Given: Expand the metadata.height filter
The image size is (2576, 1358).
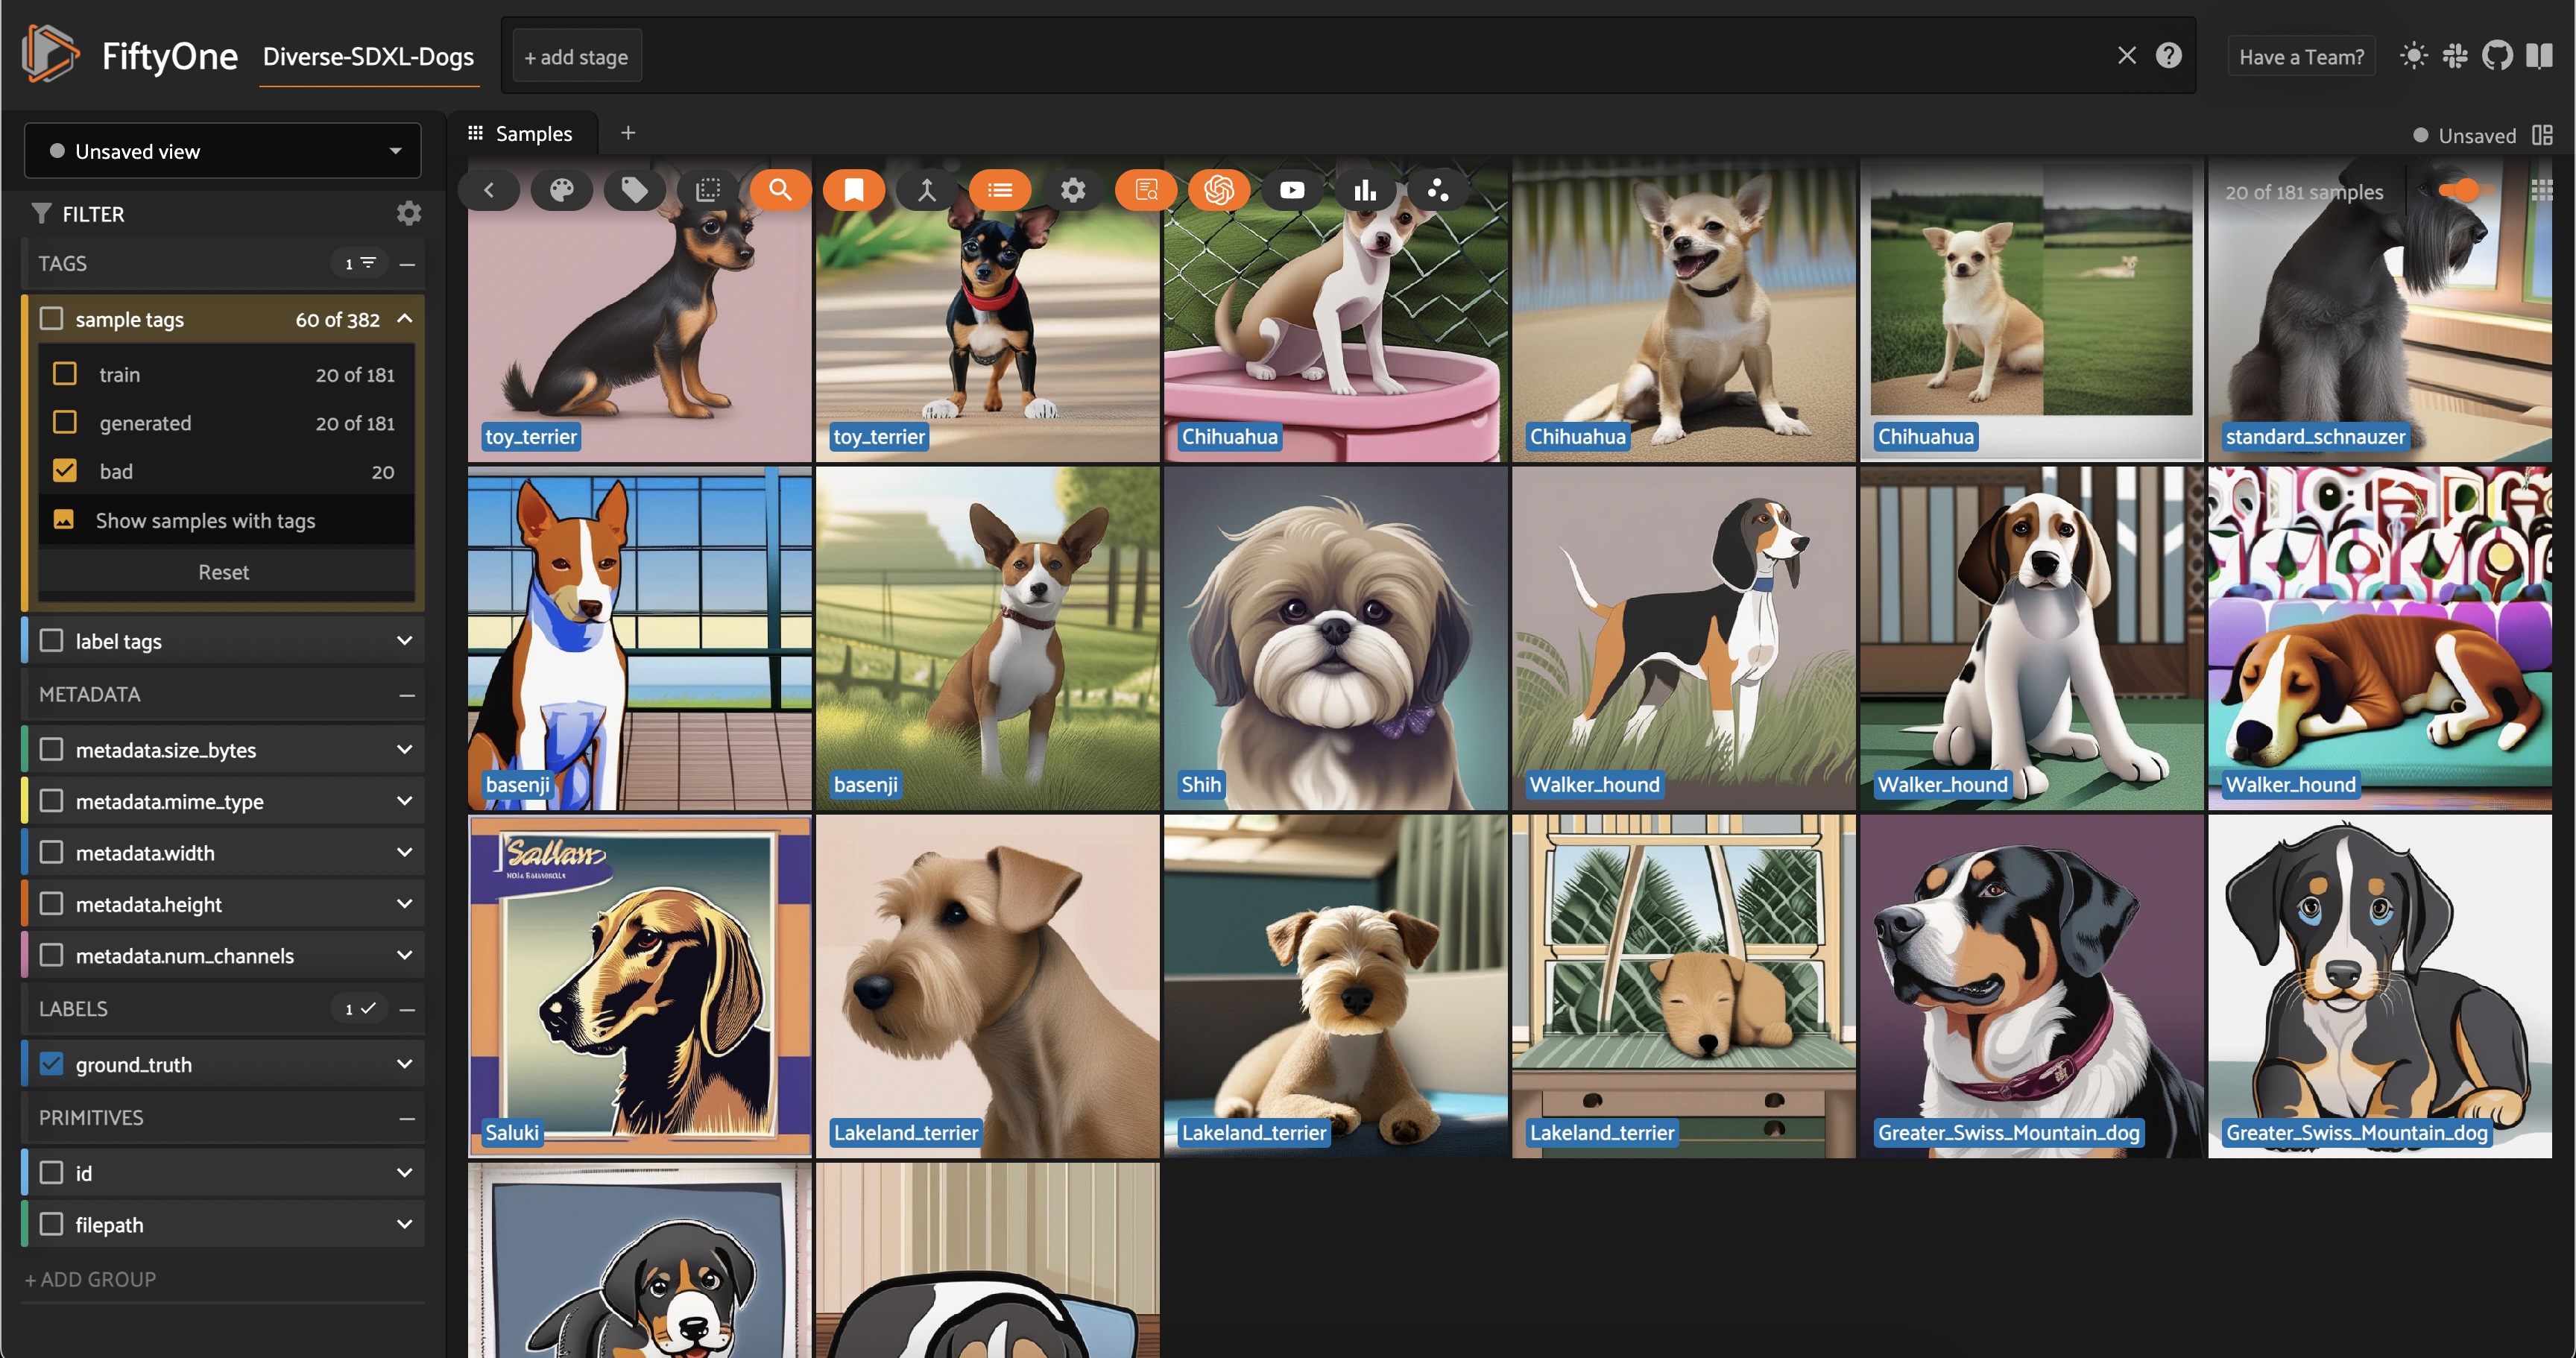Looking at the screenshot, I should (x=405, y=904).
